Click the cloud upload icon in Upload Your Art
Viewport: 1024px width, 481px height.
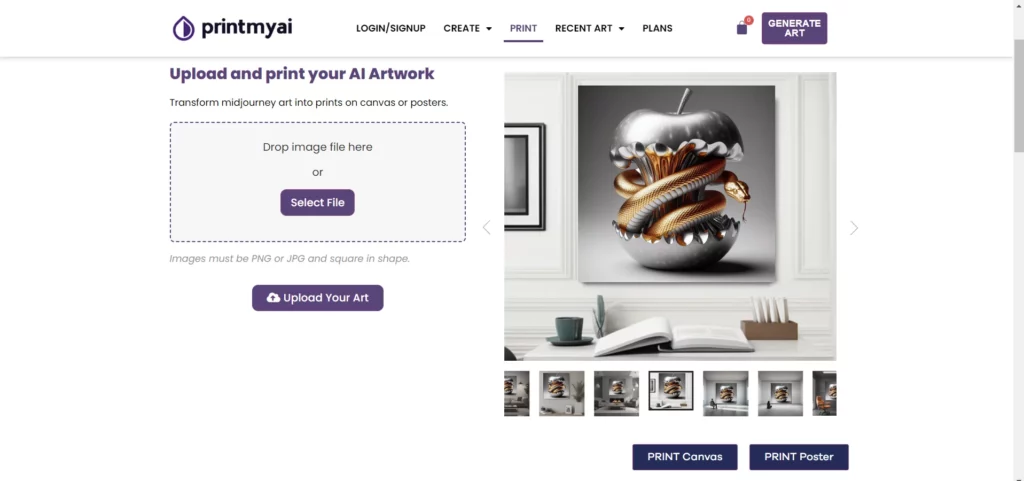pos(274,298)
